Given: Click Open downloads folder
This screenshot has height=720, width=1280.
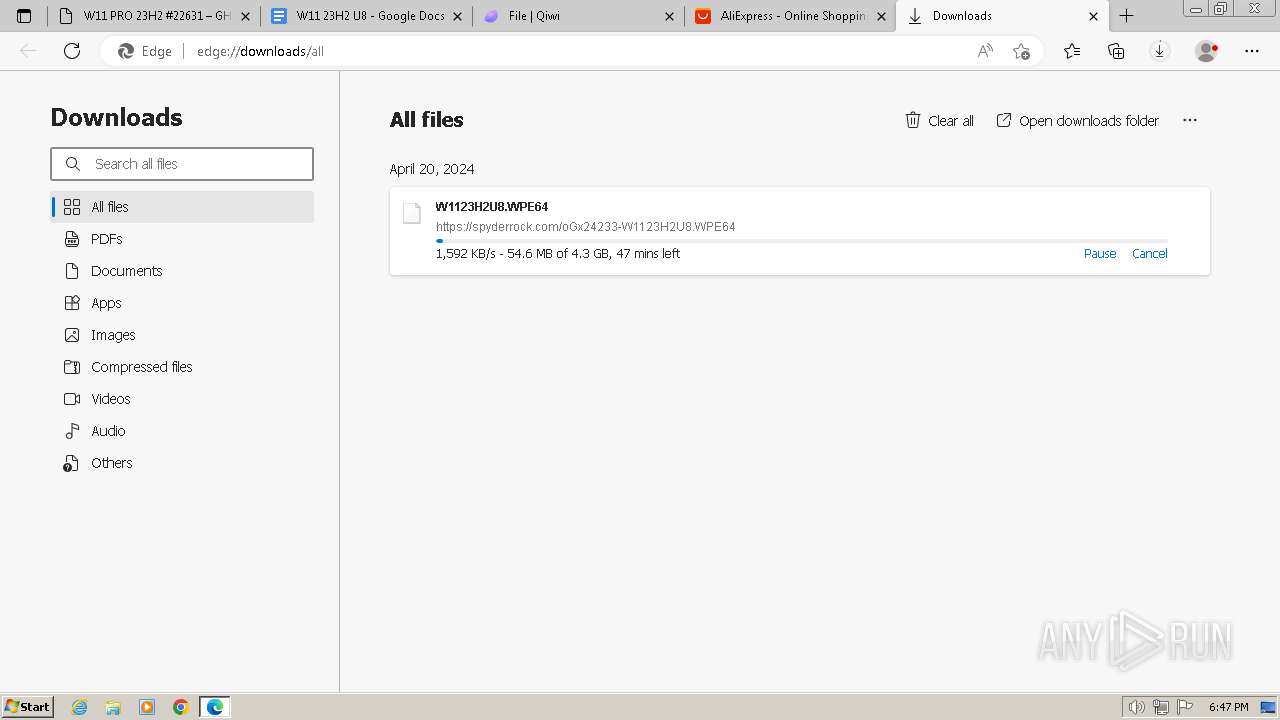Looking at the screenshot, I should 1077,120.
